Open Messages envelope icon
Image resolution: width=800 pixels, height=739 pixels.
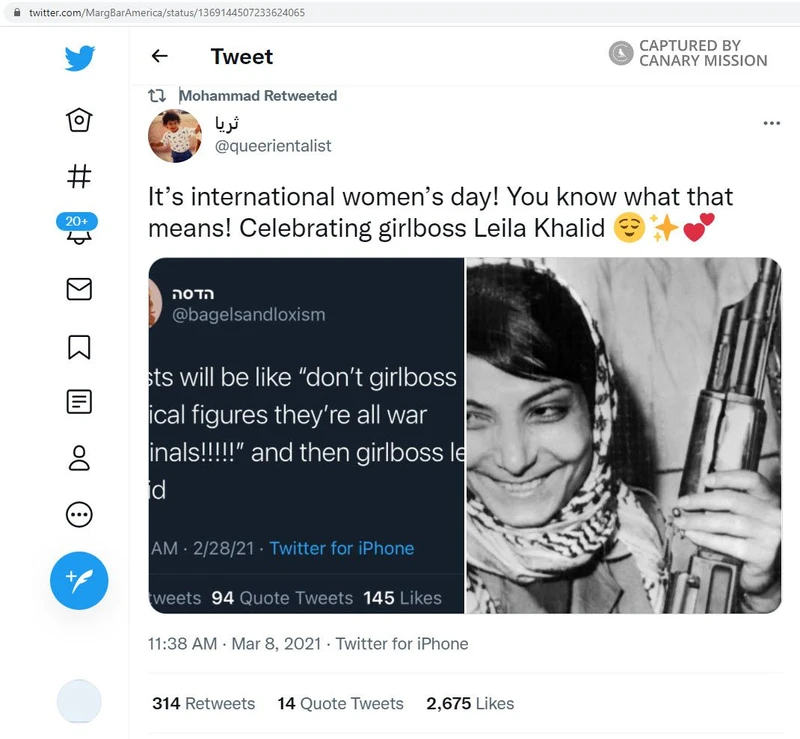pos(79,289)
